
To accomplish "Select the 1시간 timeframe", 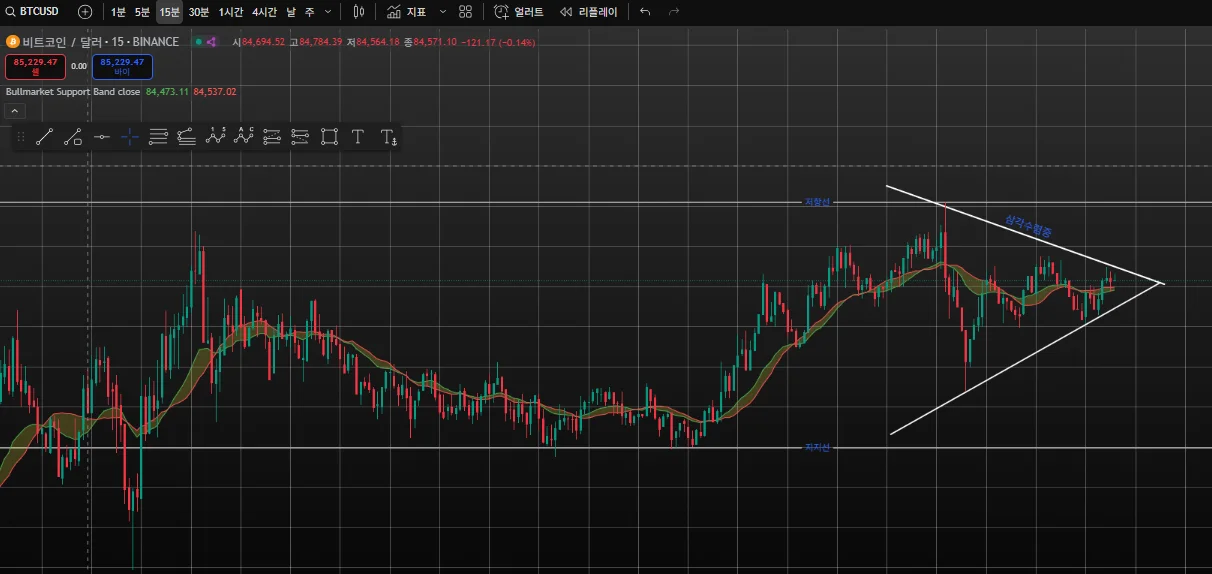I will pos(231,12).
